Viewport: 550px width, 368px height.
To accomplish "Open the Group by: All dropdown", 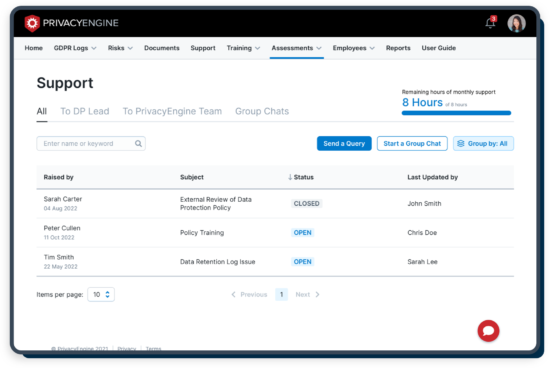I will click(483, 143).
